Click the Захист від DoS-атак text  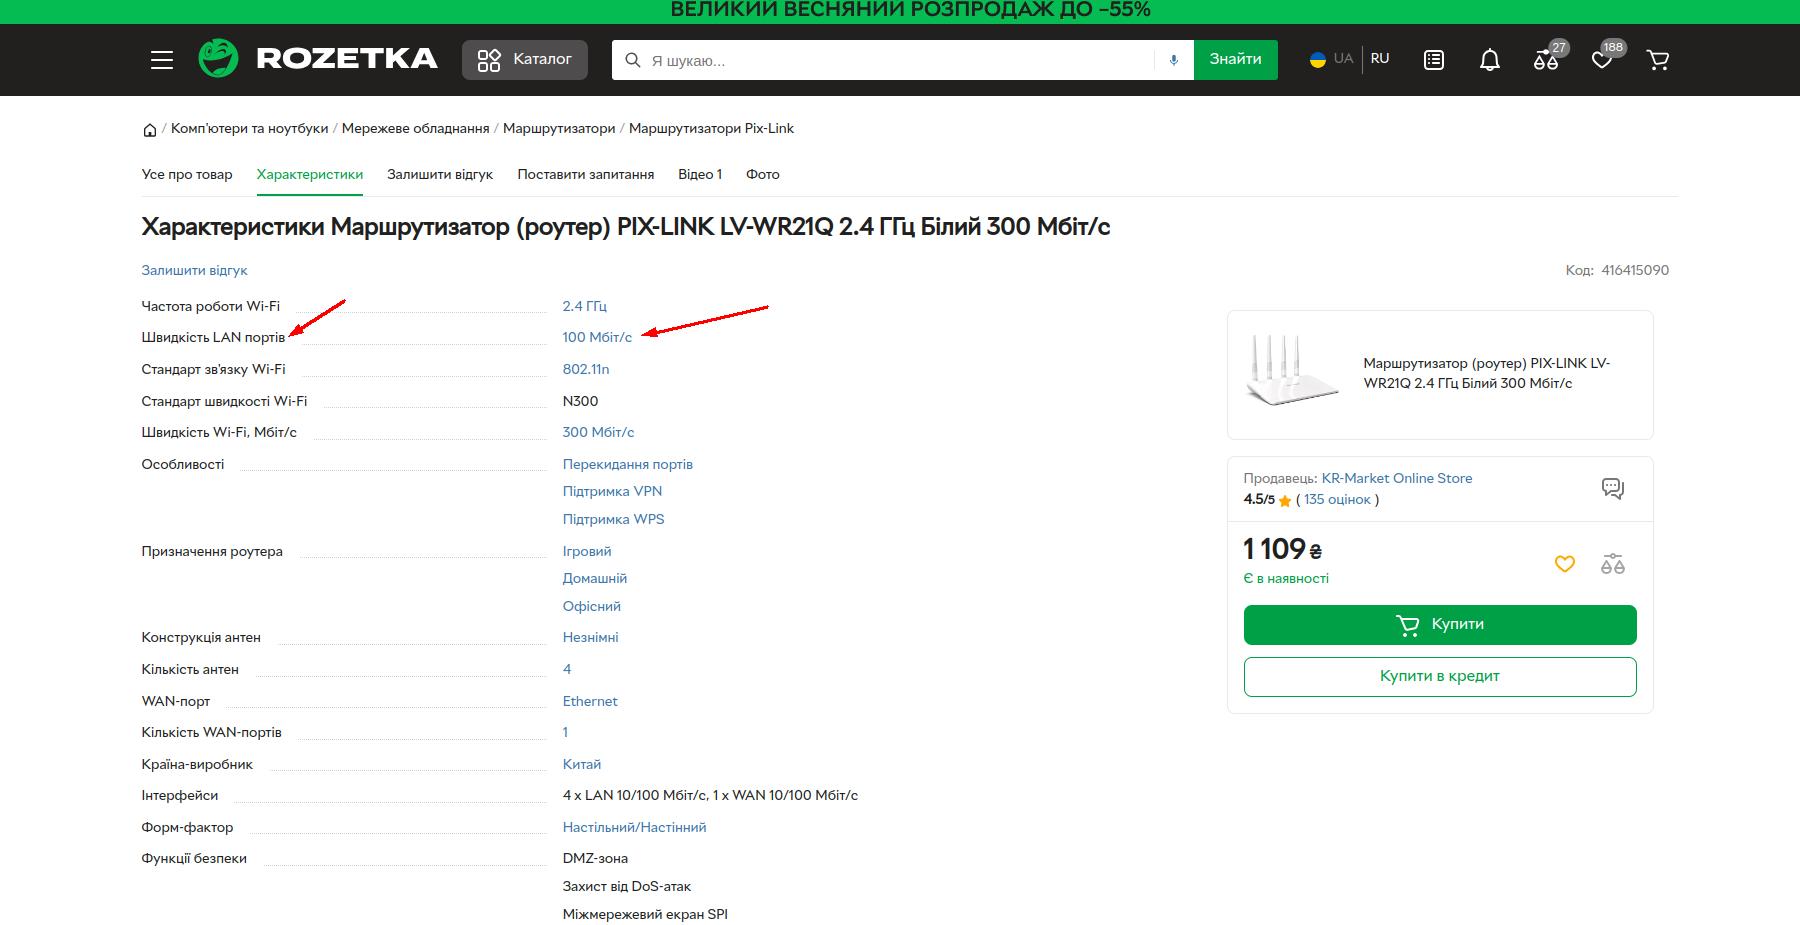tap(627, 887)
